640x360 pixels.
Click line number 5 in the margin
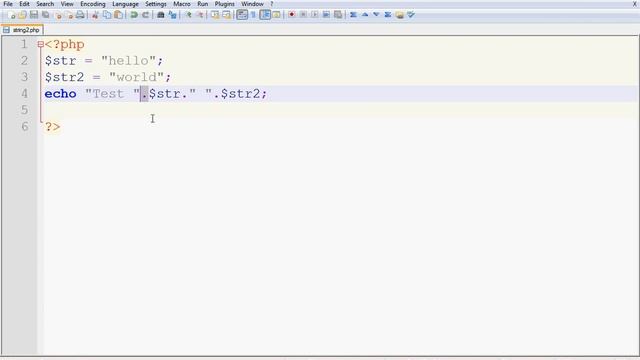[x=24, y=110]
